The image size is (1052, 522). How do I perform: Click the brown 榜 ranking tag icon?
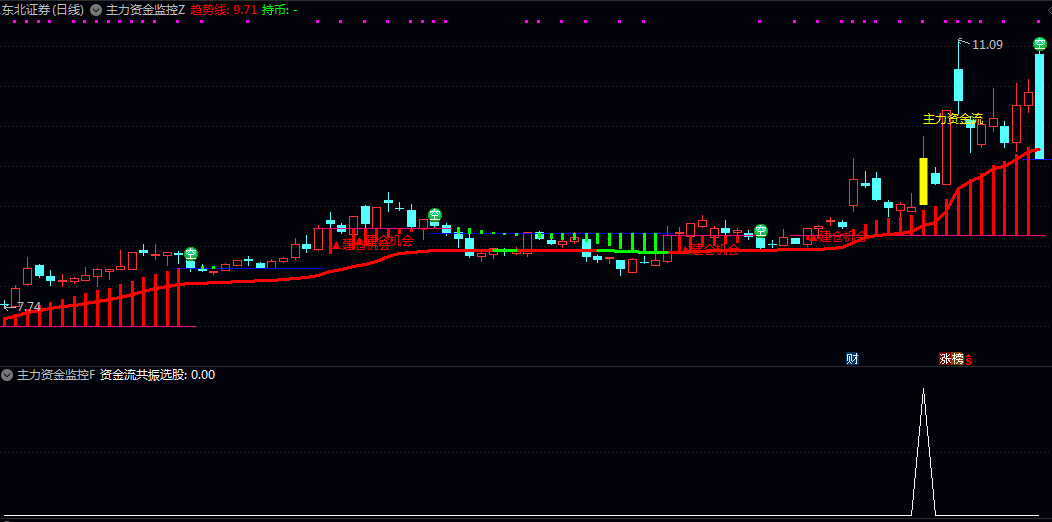tap(958, 359)
